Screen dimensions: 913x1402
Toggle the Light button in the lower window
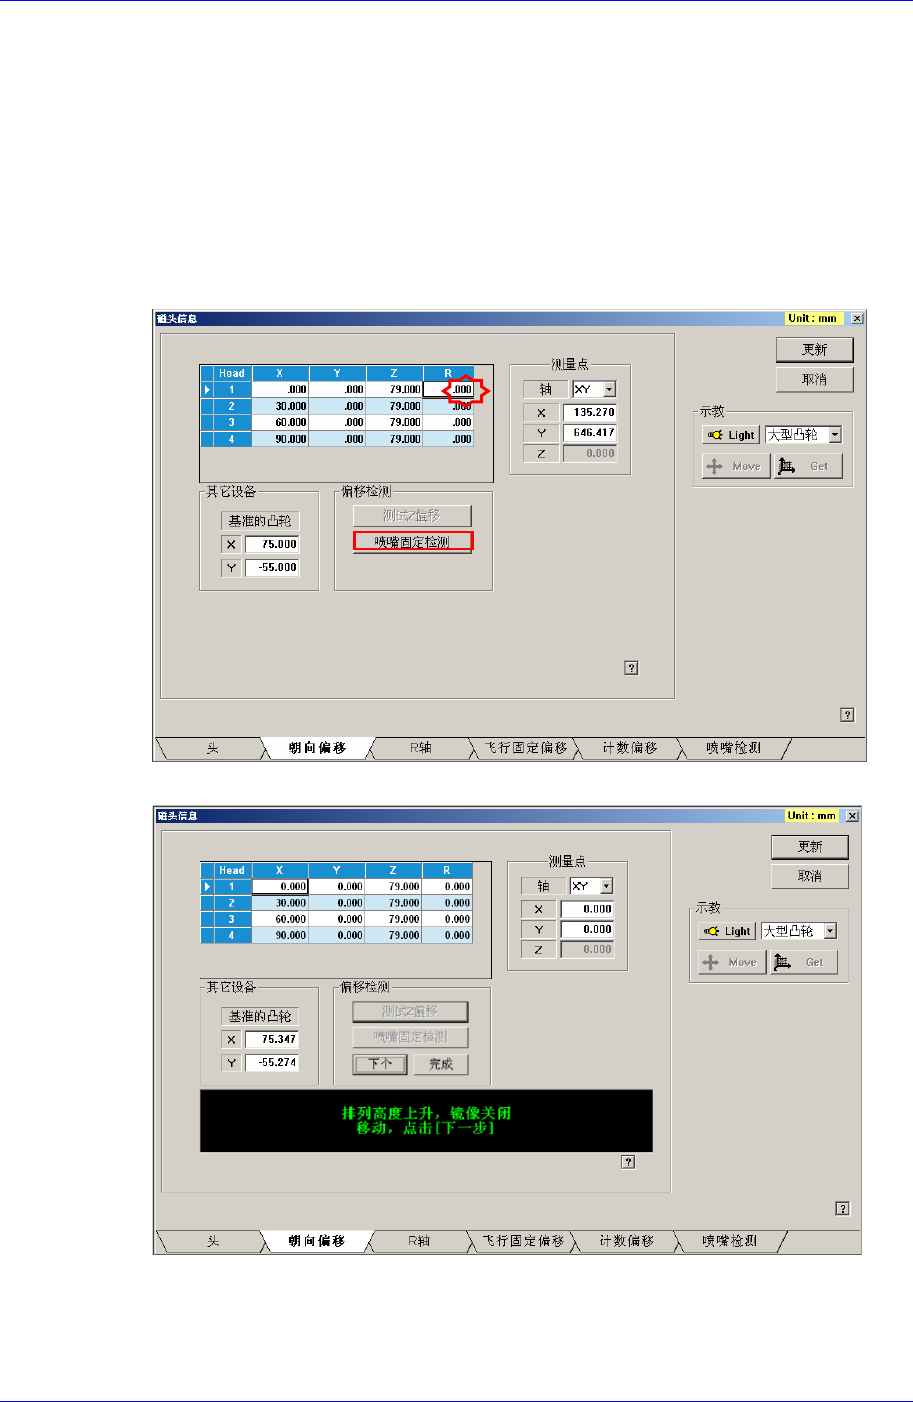point(727,931)
